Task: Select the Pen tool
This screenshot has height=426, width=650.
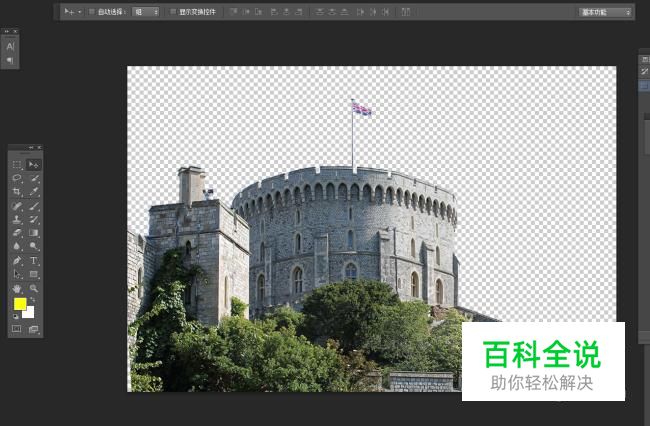Action: click(17, 260)
